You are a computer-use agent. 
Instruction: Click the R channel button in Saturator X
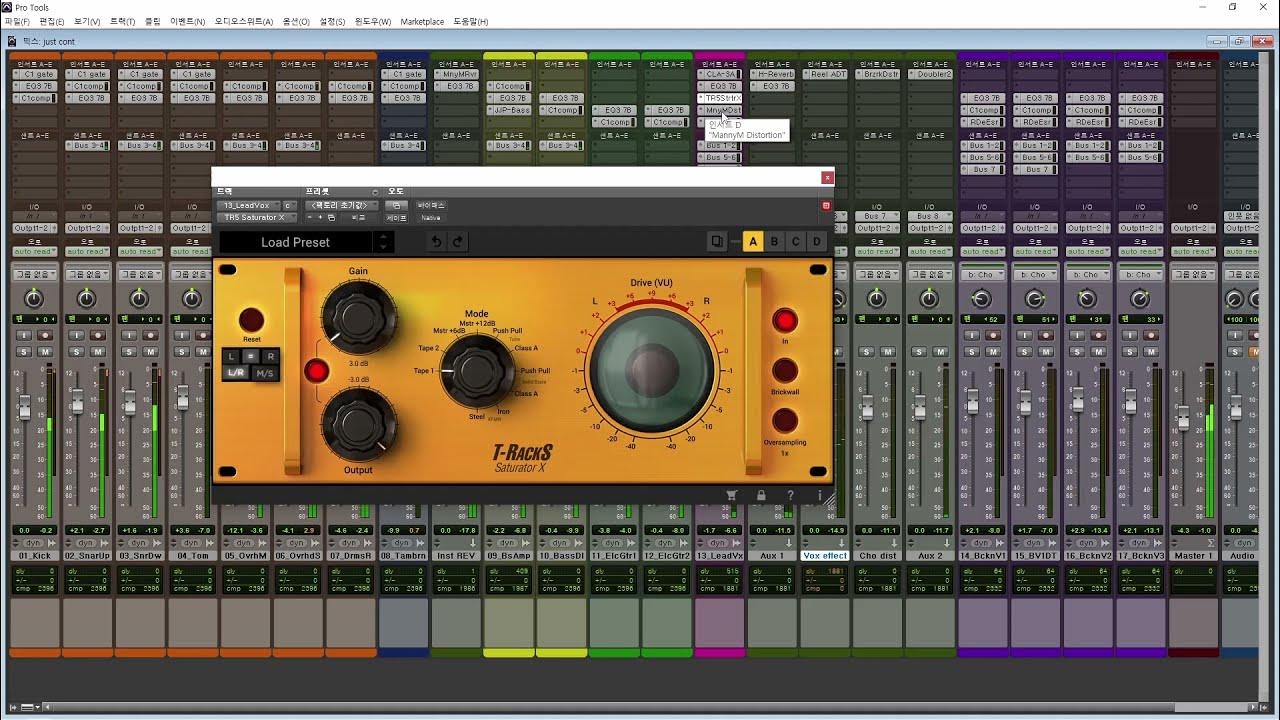coord(269,356)
